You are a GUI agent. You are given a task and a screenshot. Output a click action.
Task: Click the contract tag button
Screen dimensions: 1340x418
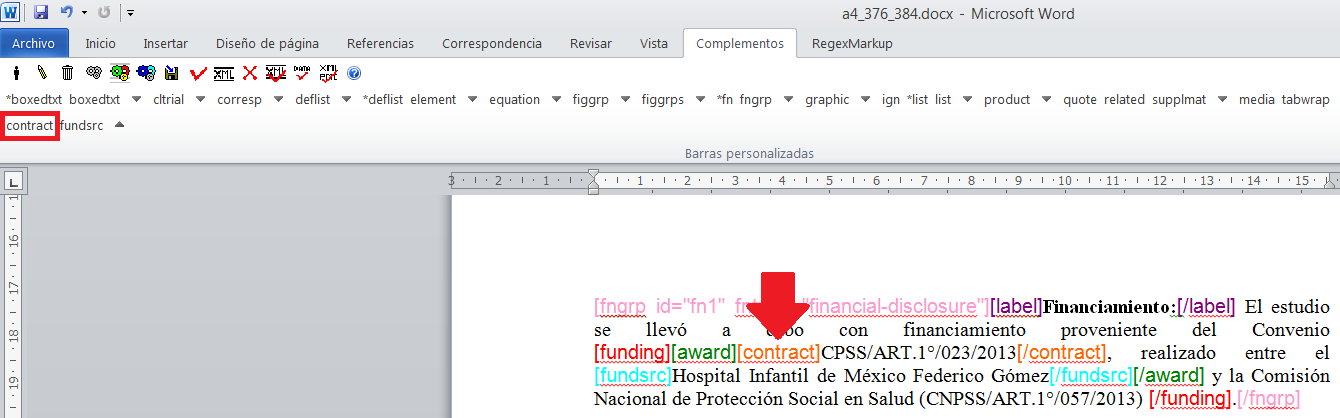tap(29, 126)
